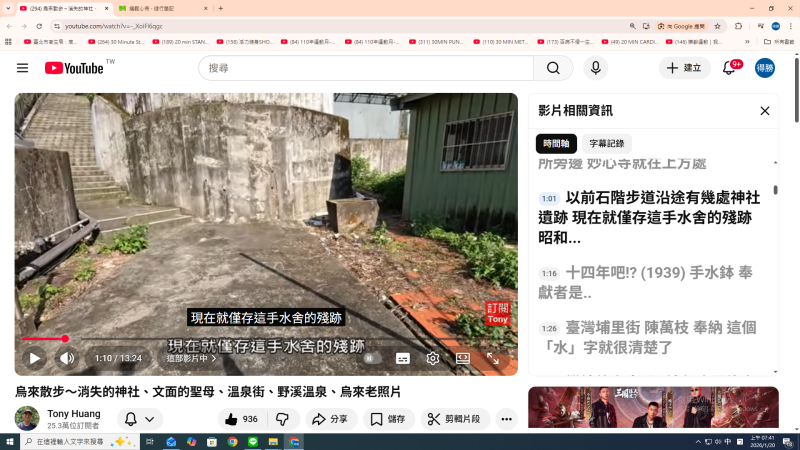Open the extensions puzzle icon
Viewport: 800px width, 450px height.
point(738,26)
